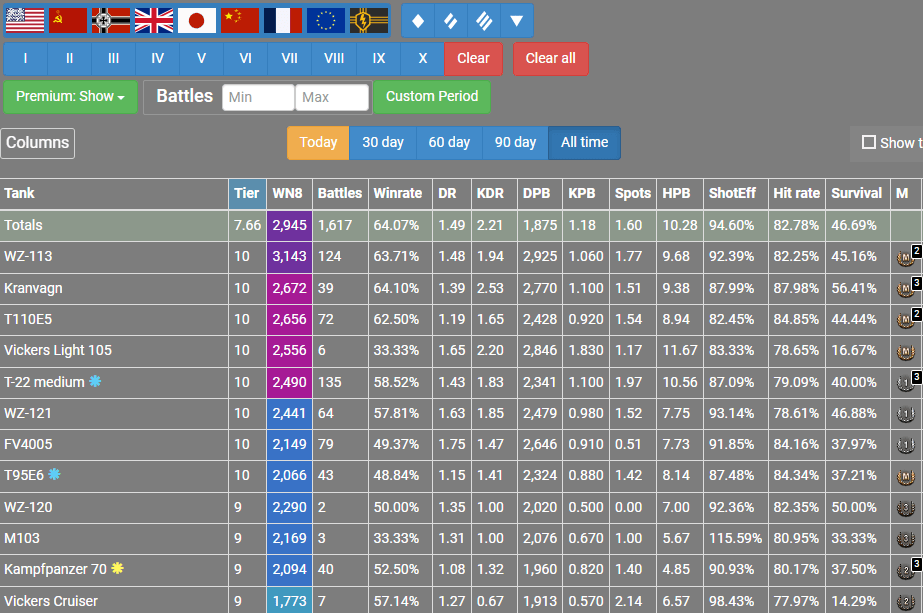Toggle tier VIII filter button
Image resolution: width=923 pixels, height=613 pixels.
pos(334,58)
